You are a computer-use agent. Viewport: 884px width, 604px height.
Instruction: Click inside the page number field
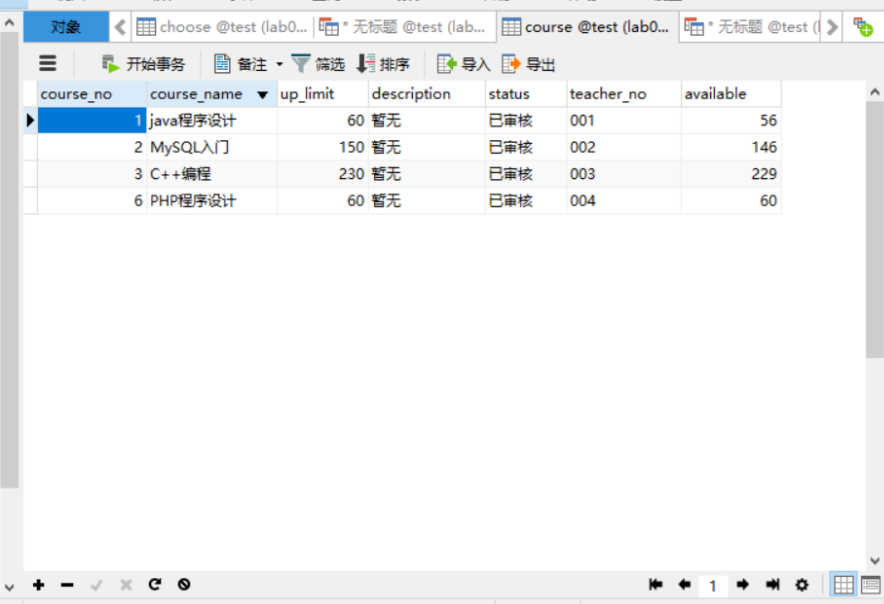(713, 585)
